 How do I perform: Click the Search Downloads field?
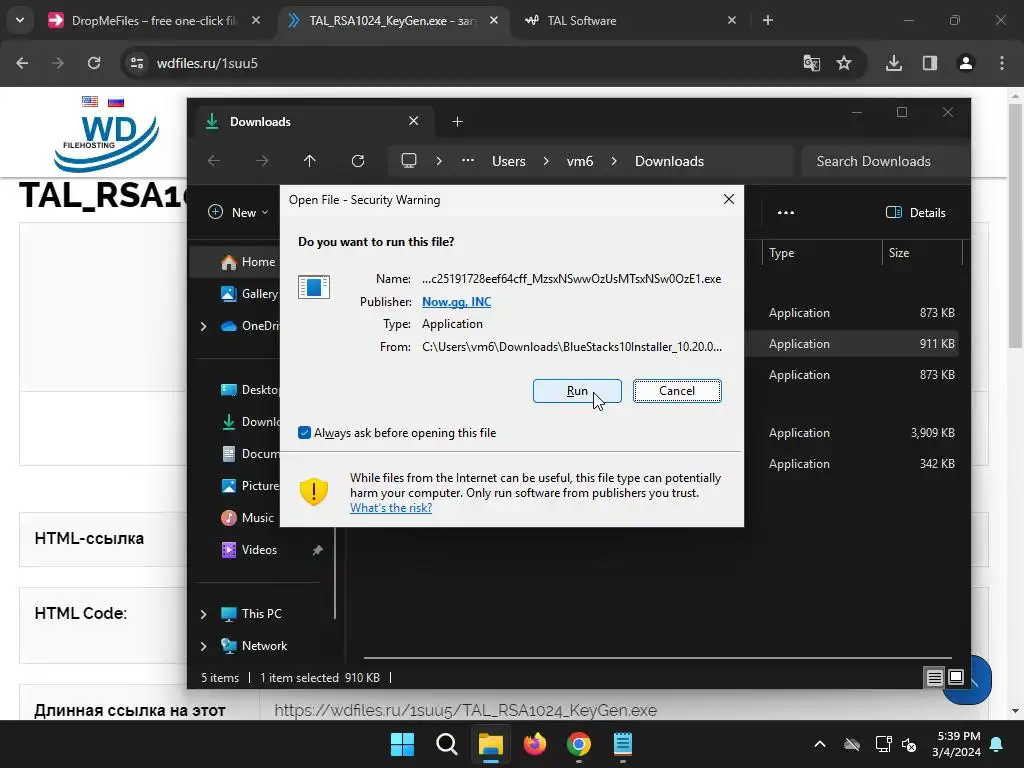pyautogui.click(x=885, y=161)
